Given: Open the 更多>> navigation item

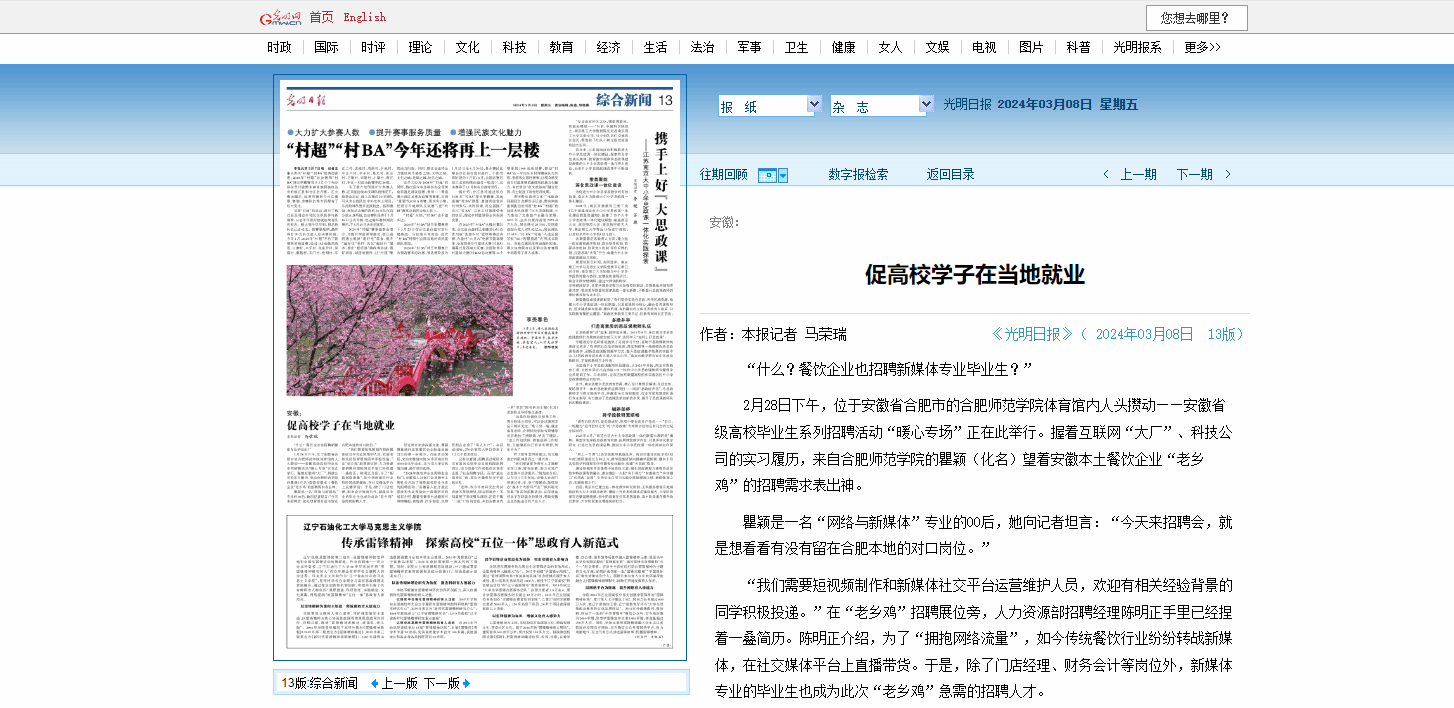Looking at the screenshot, I should [x=1202, y=47].
